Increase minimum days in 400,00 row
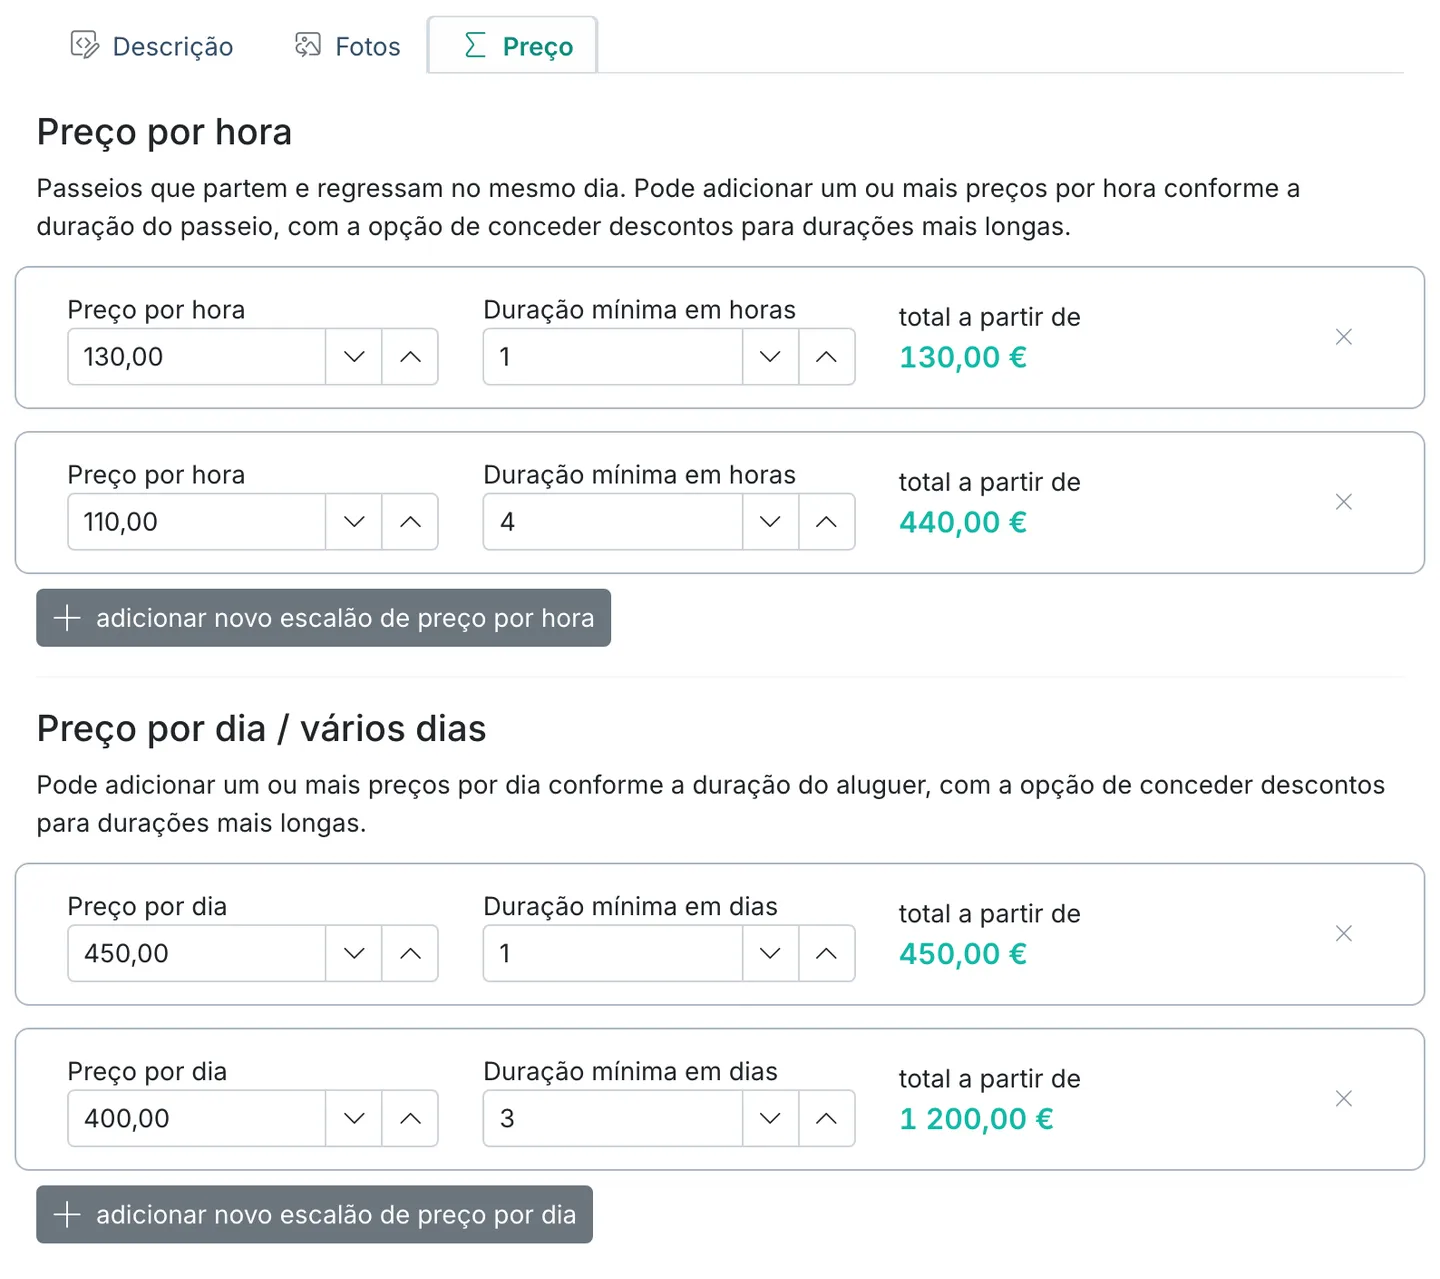 [x=826, y=1119]
